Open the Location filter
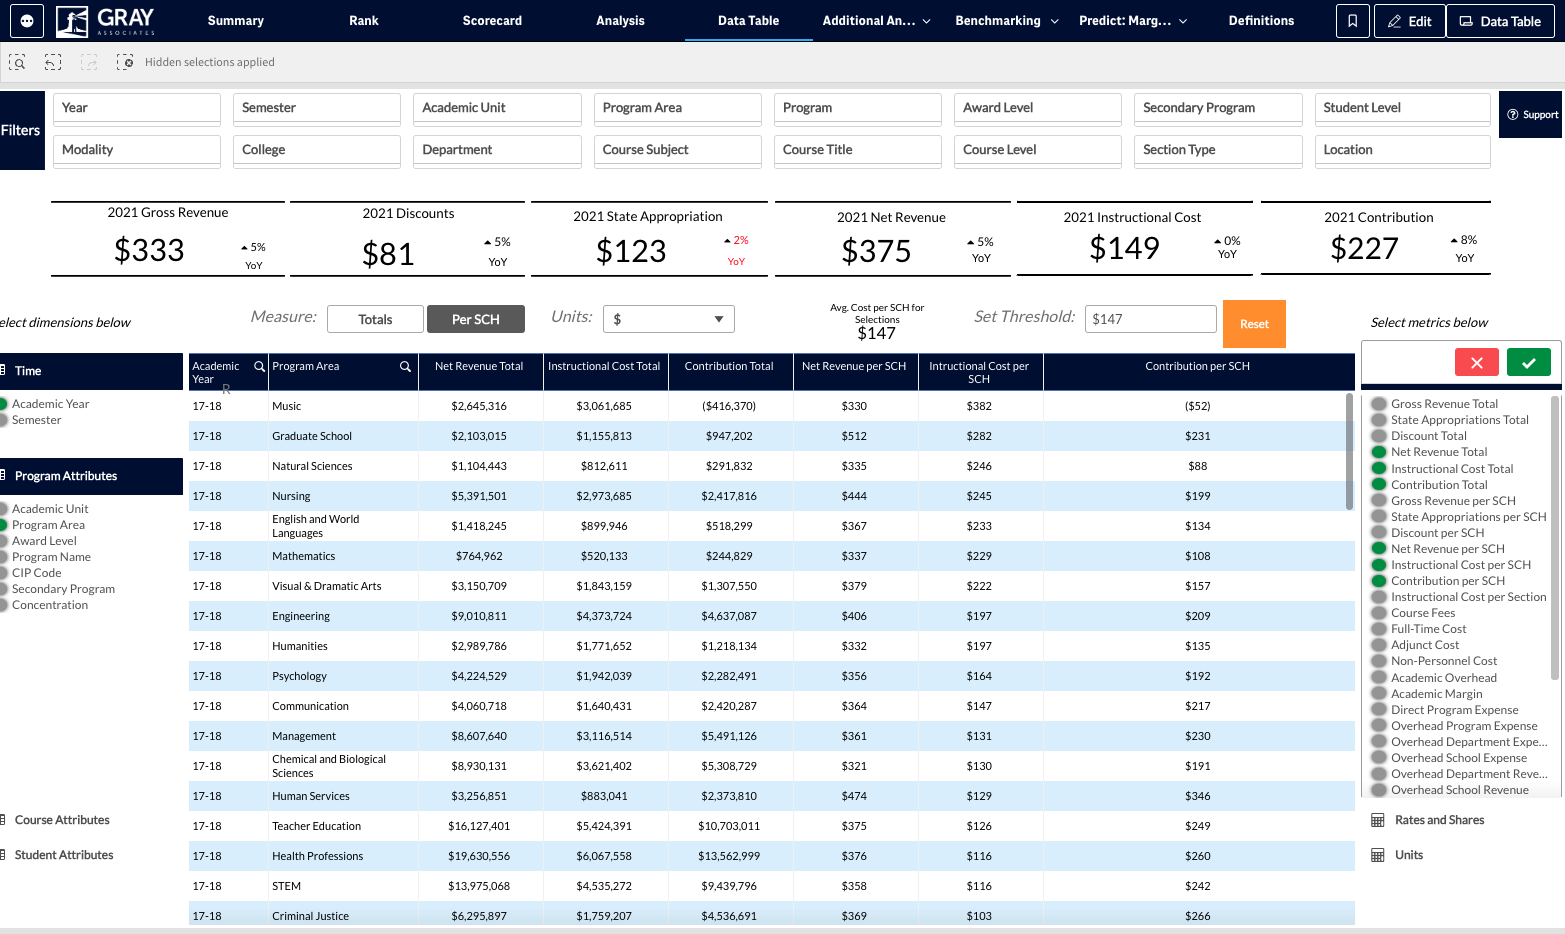This screenshot has width=1565, height=934. (x=1402, y=150)
